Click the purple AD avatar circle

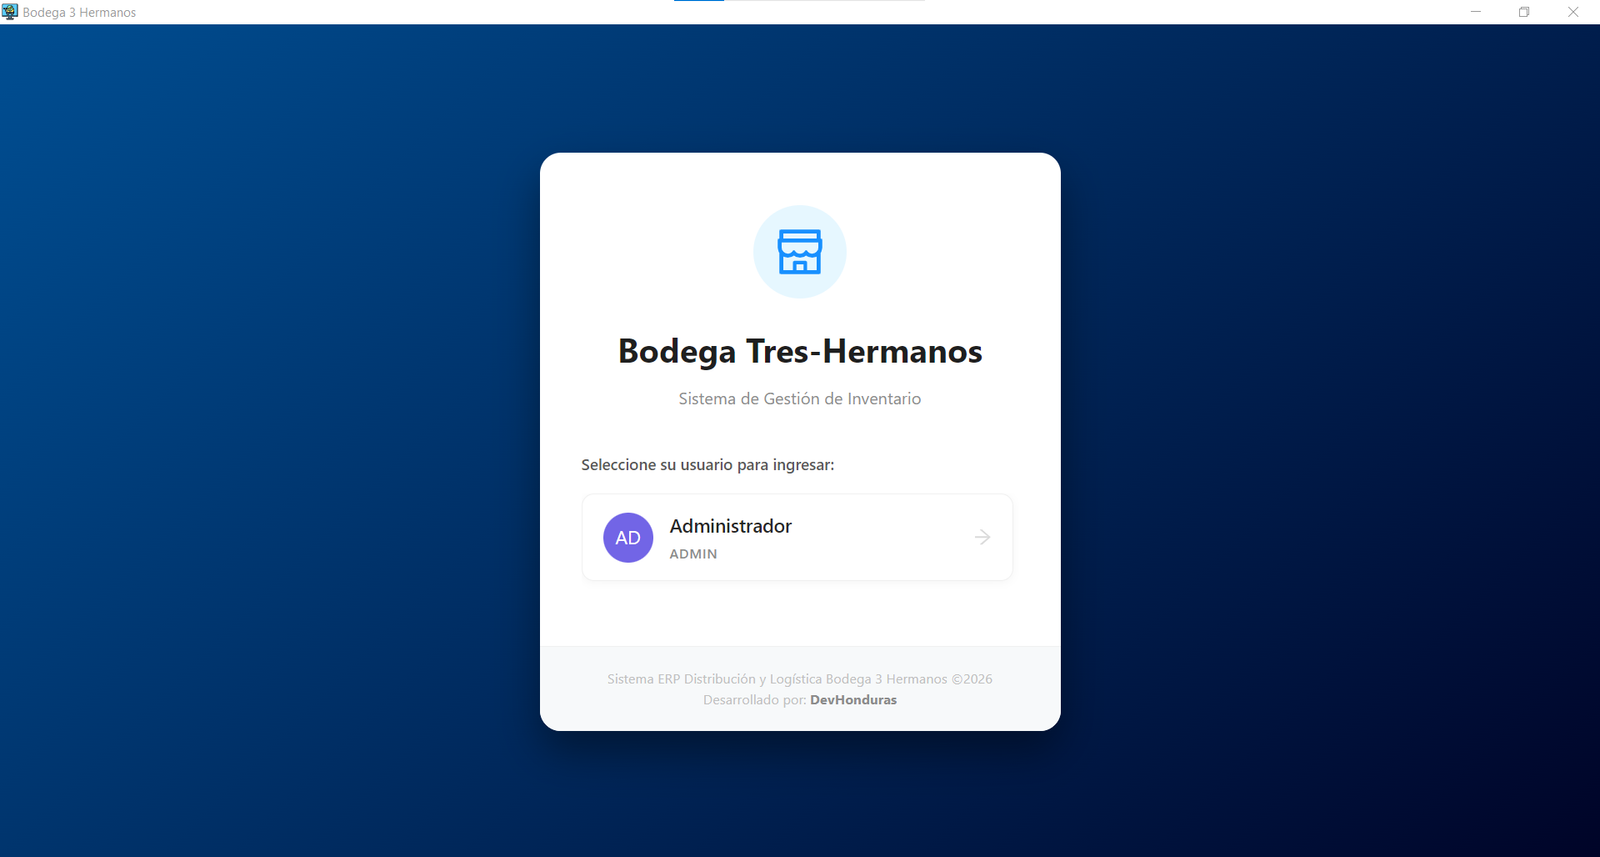pos(628,538)
